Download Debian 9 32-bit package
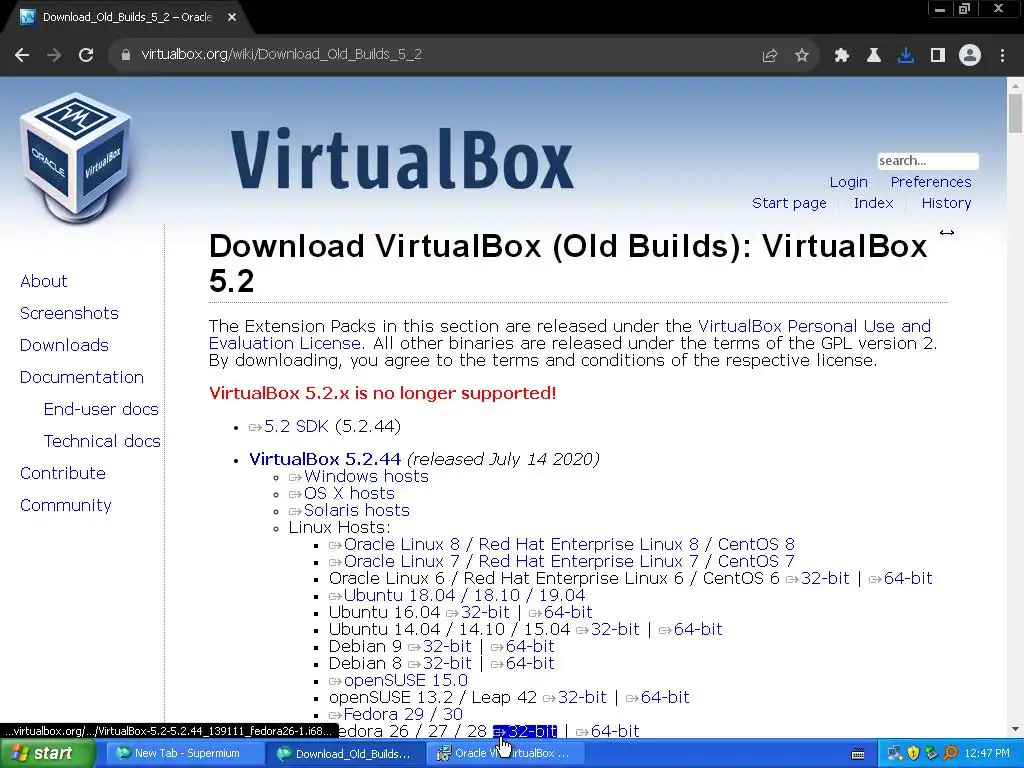 447,647
